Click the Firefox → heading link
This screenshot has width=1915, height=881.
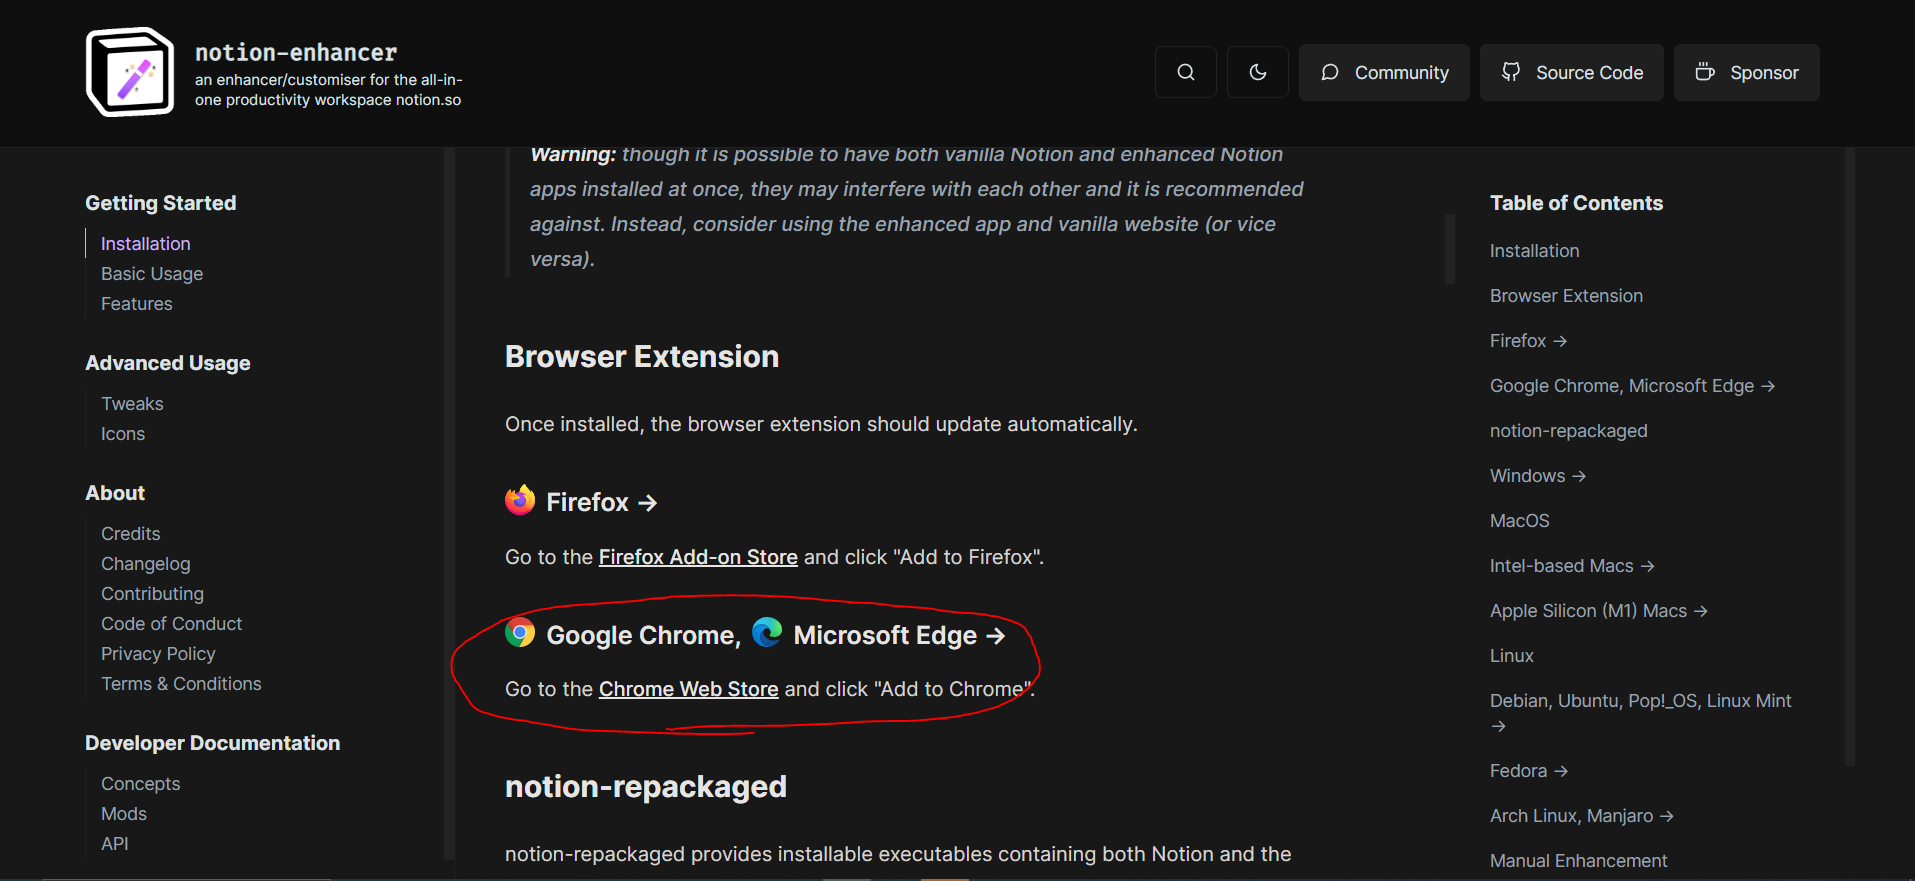click(x=602, y=502)
